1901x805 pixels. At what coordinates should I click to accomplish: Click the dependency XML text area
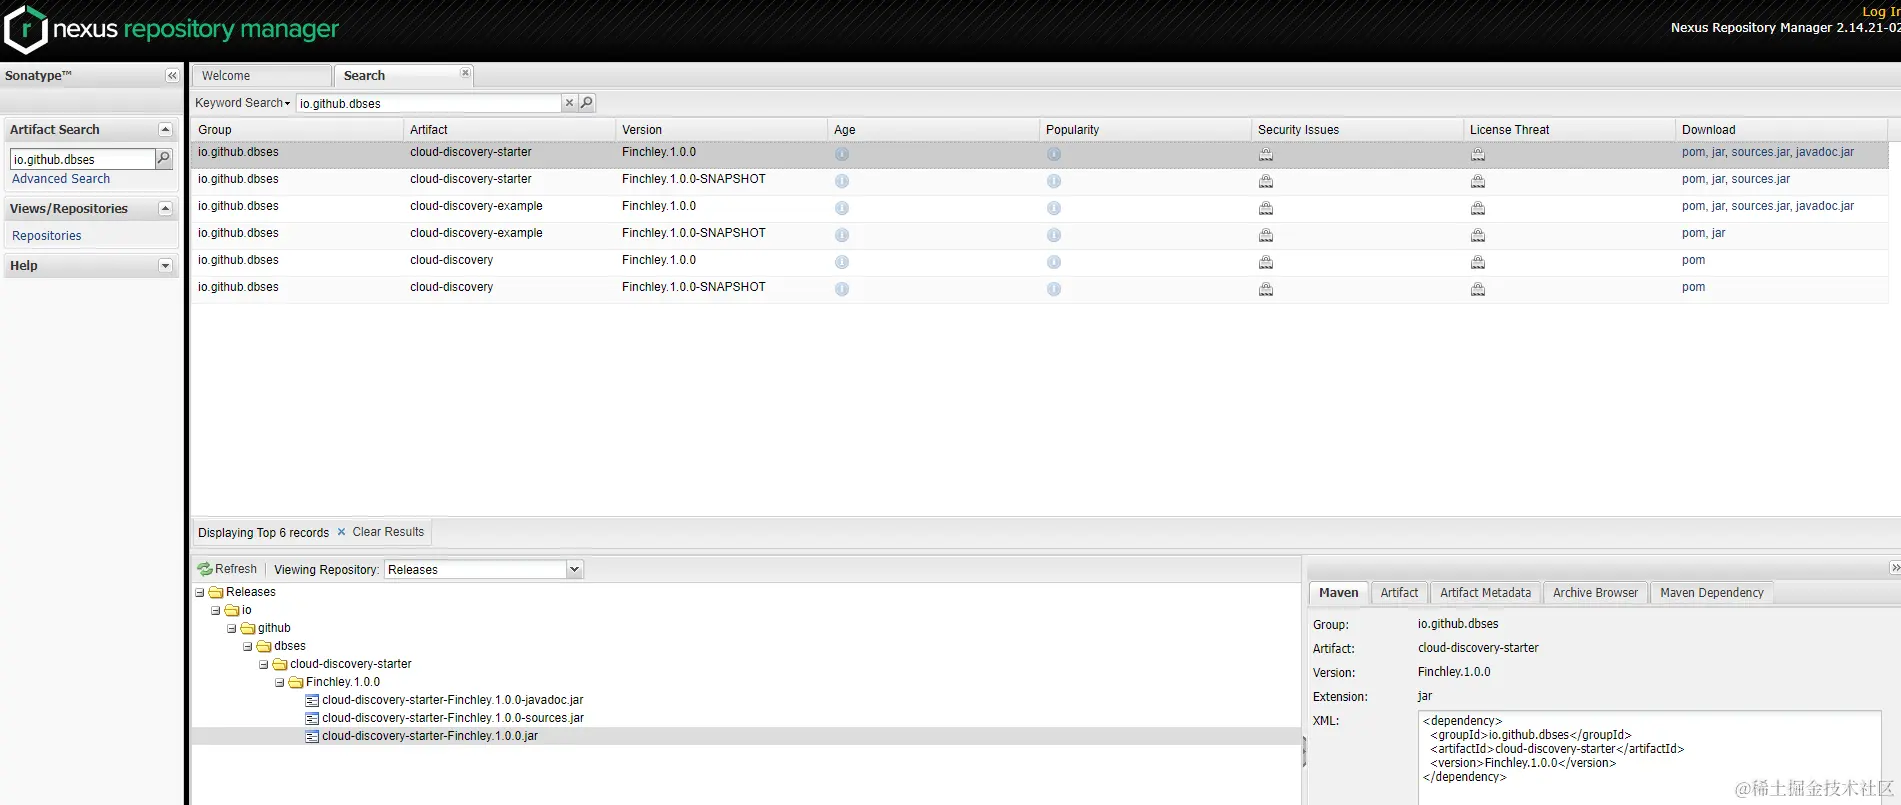click(x=1649, y=757)
